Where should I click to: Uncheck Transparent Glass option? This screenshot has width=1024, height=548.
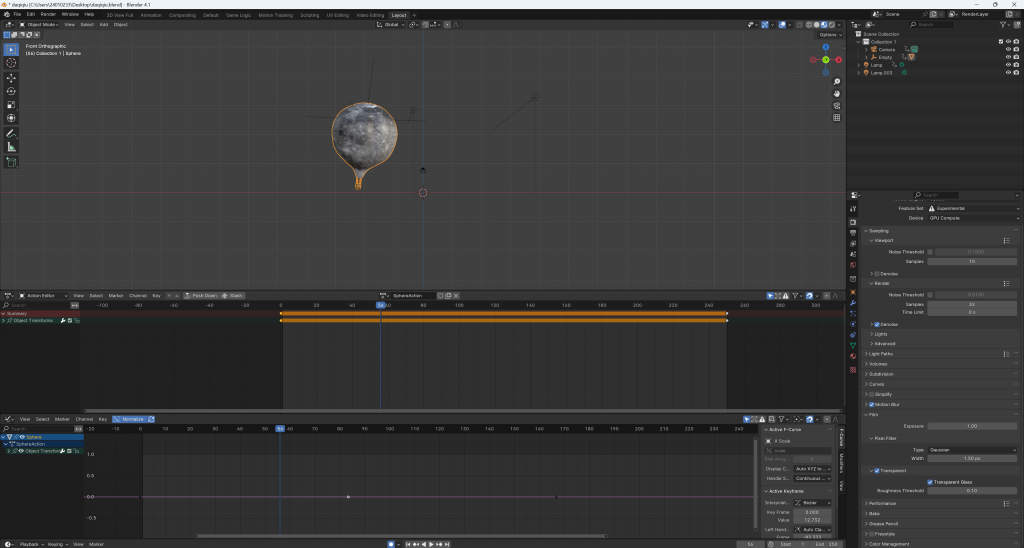point(931,482)
